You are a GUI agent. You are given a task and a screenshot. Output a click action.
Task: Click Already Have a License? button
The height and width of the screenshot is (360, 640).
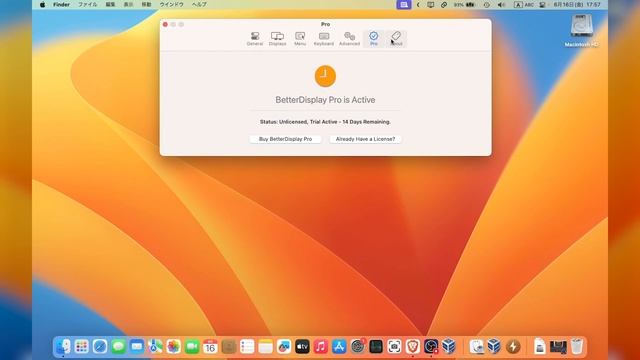click(365, 139)
